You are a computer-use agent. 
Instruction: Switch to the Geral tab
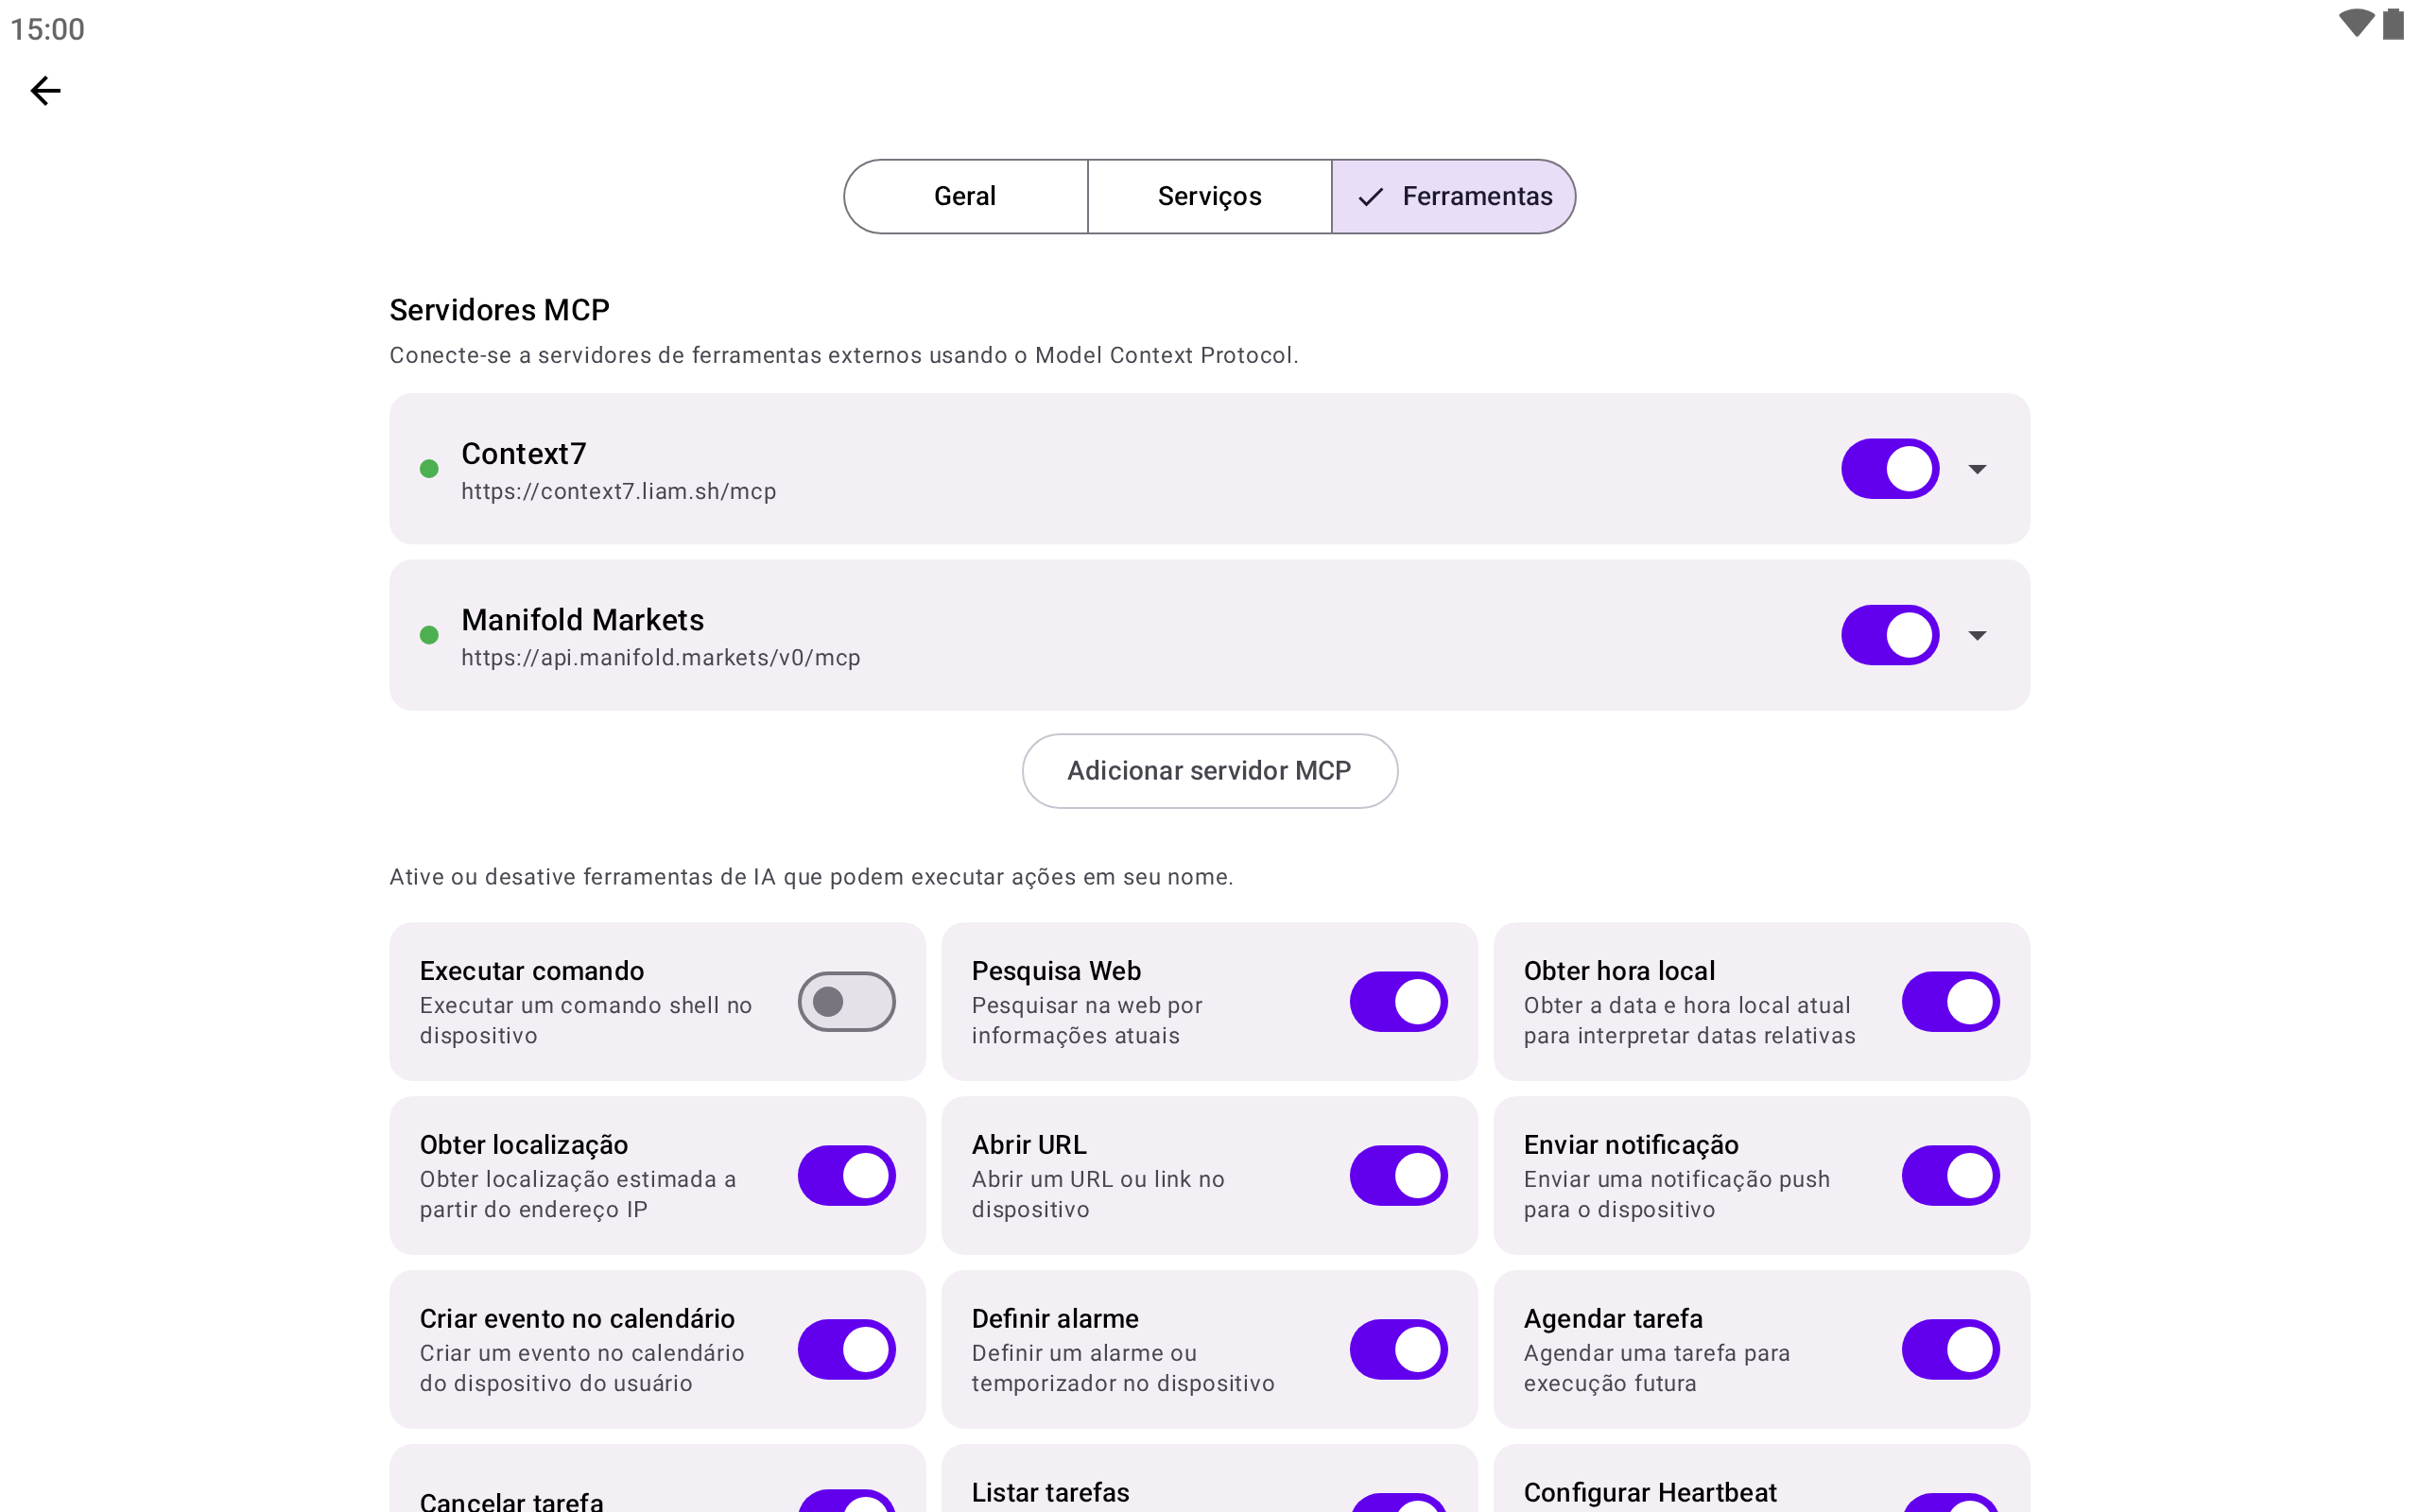click(x=965, y=196)
